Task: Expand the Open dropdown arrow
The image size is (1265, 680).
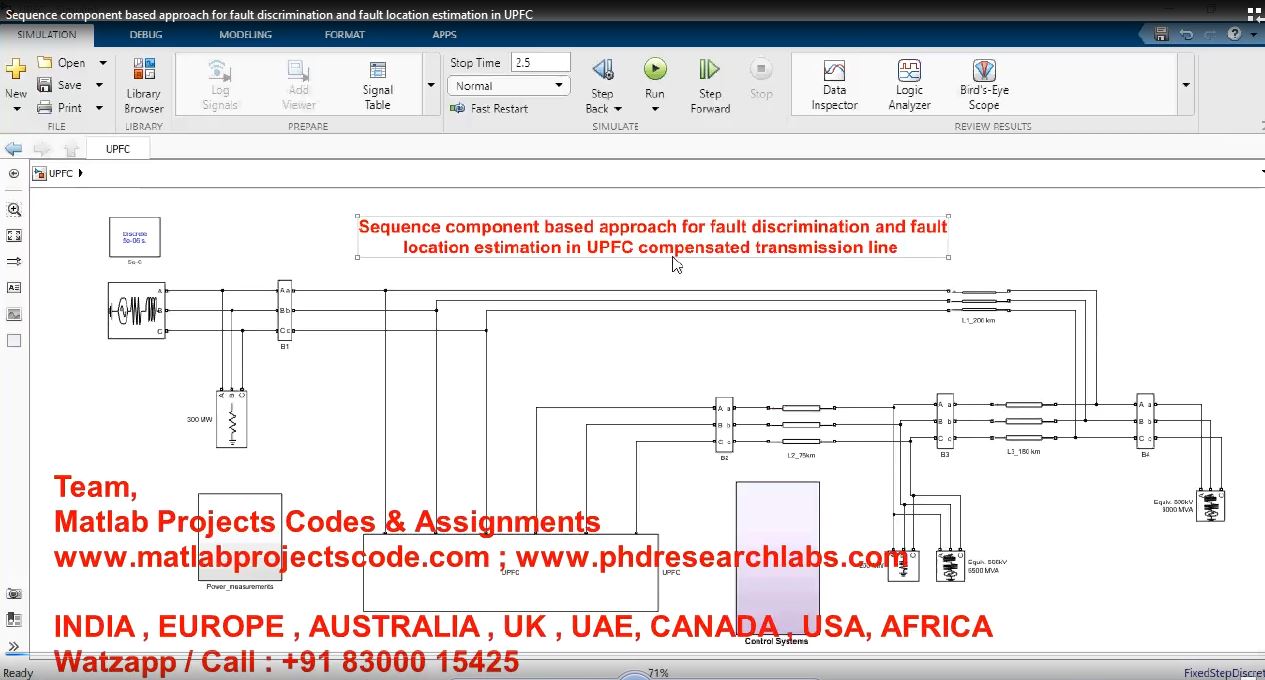Action: coord(102,62)
